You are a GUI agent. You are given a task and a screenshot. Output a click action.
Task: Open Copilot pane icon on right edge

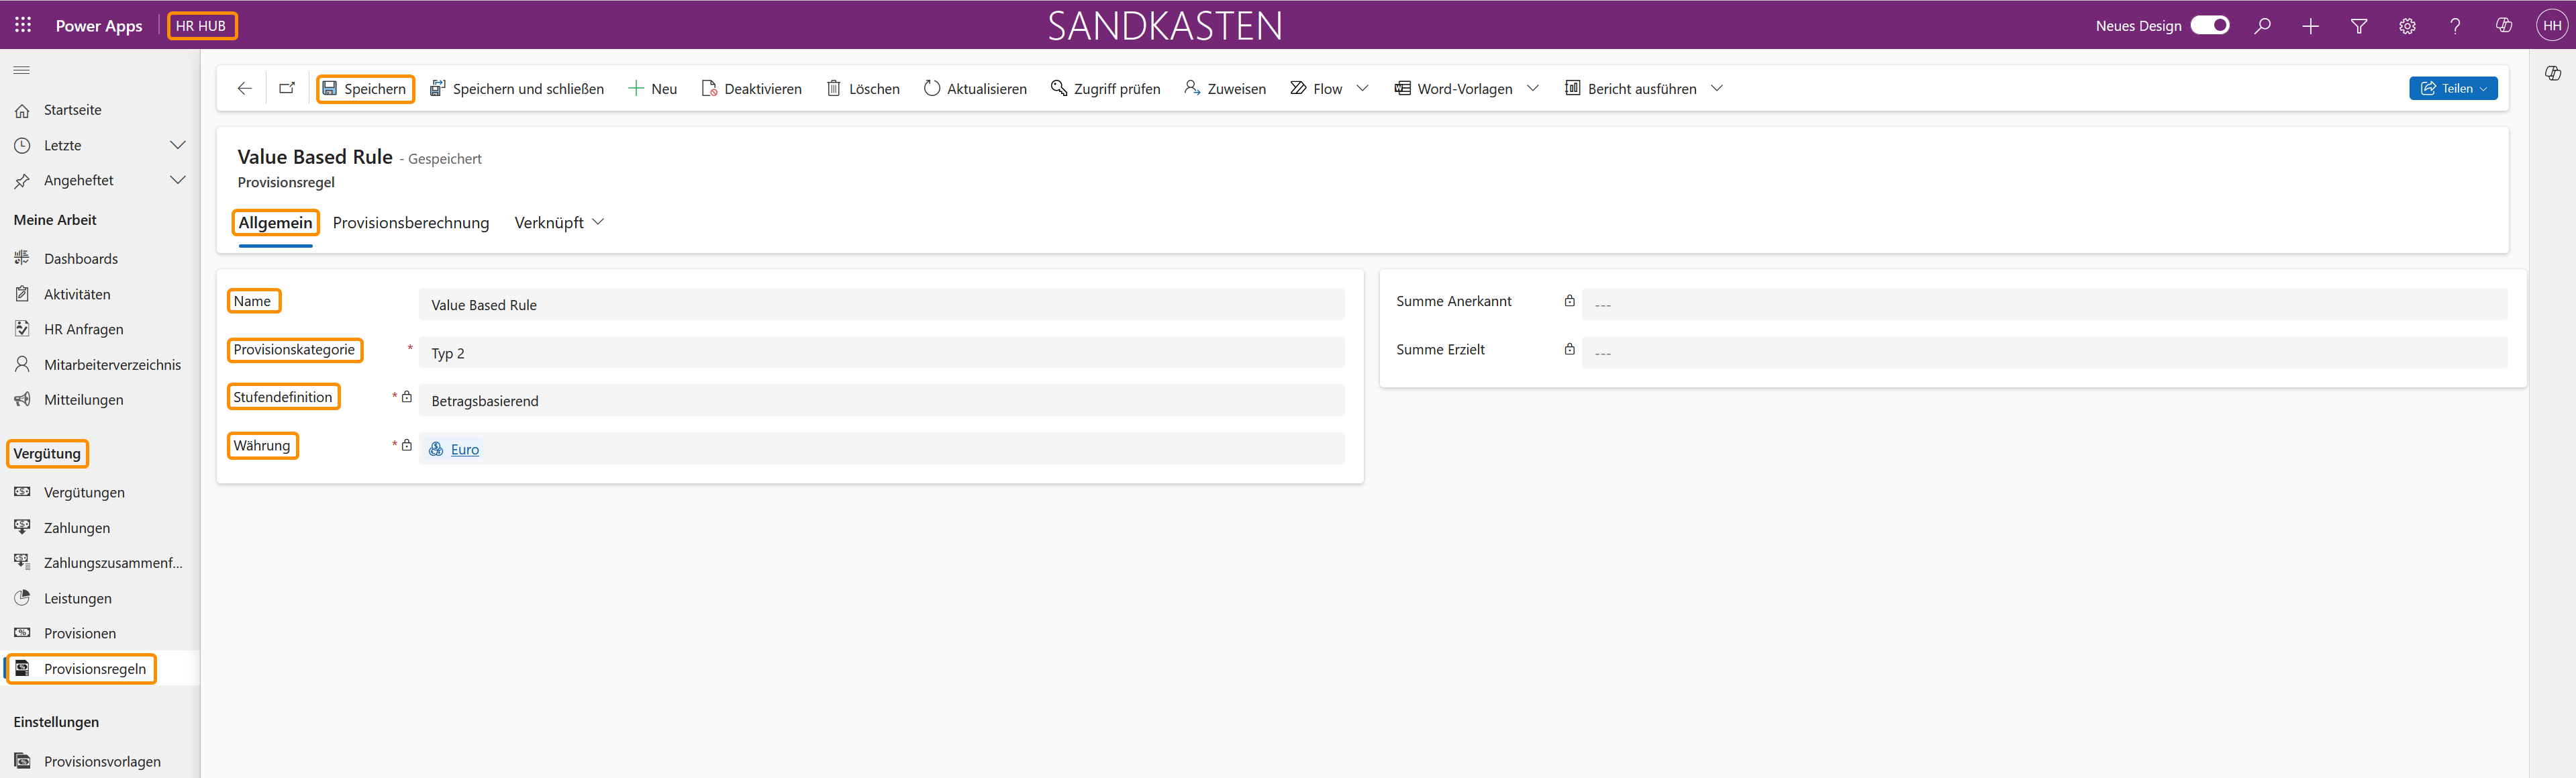tap(2553, 73)
